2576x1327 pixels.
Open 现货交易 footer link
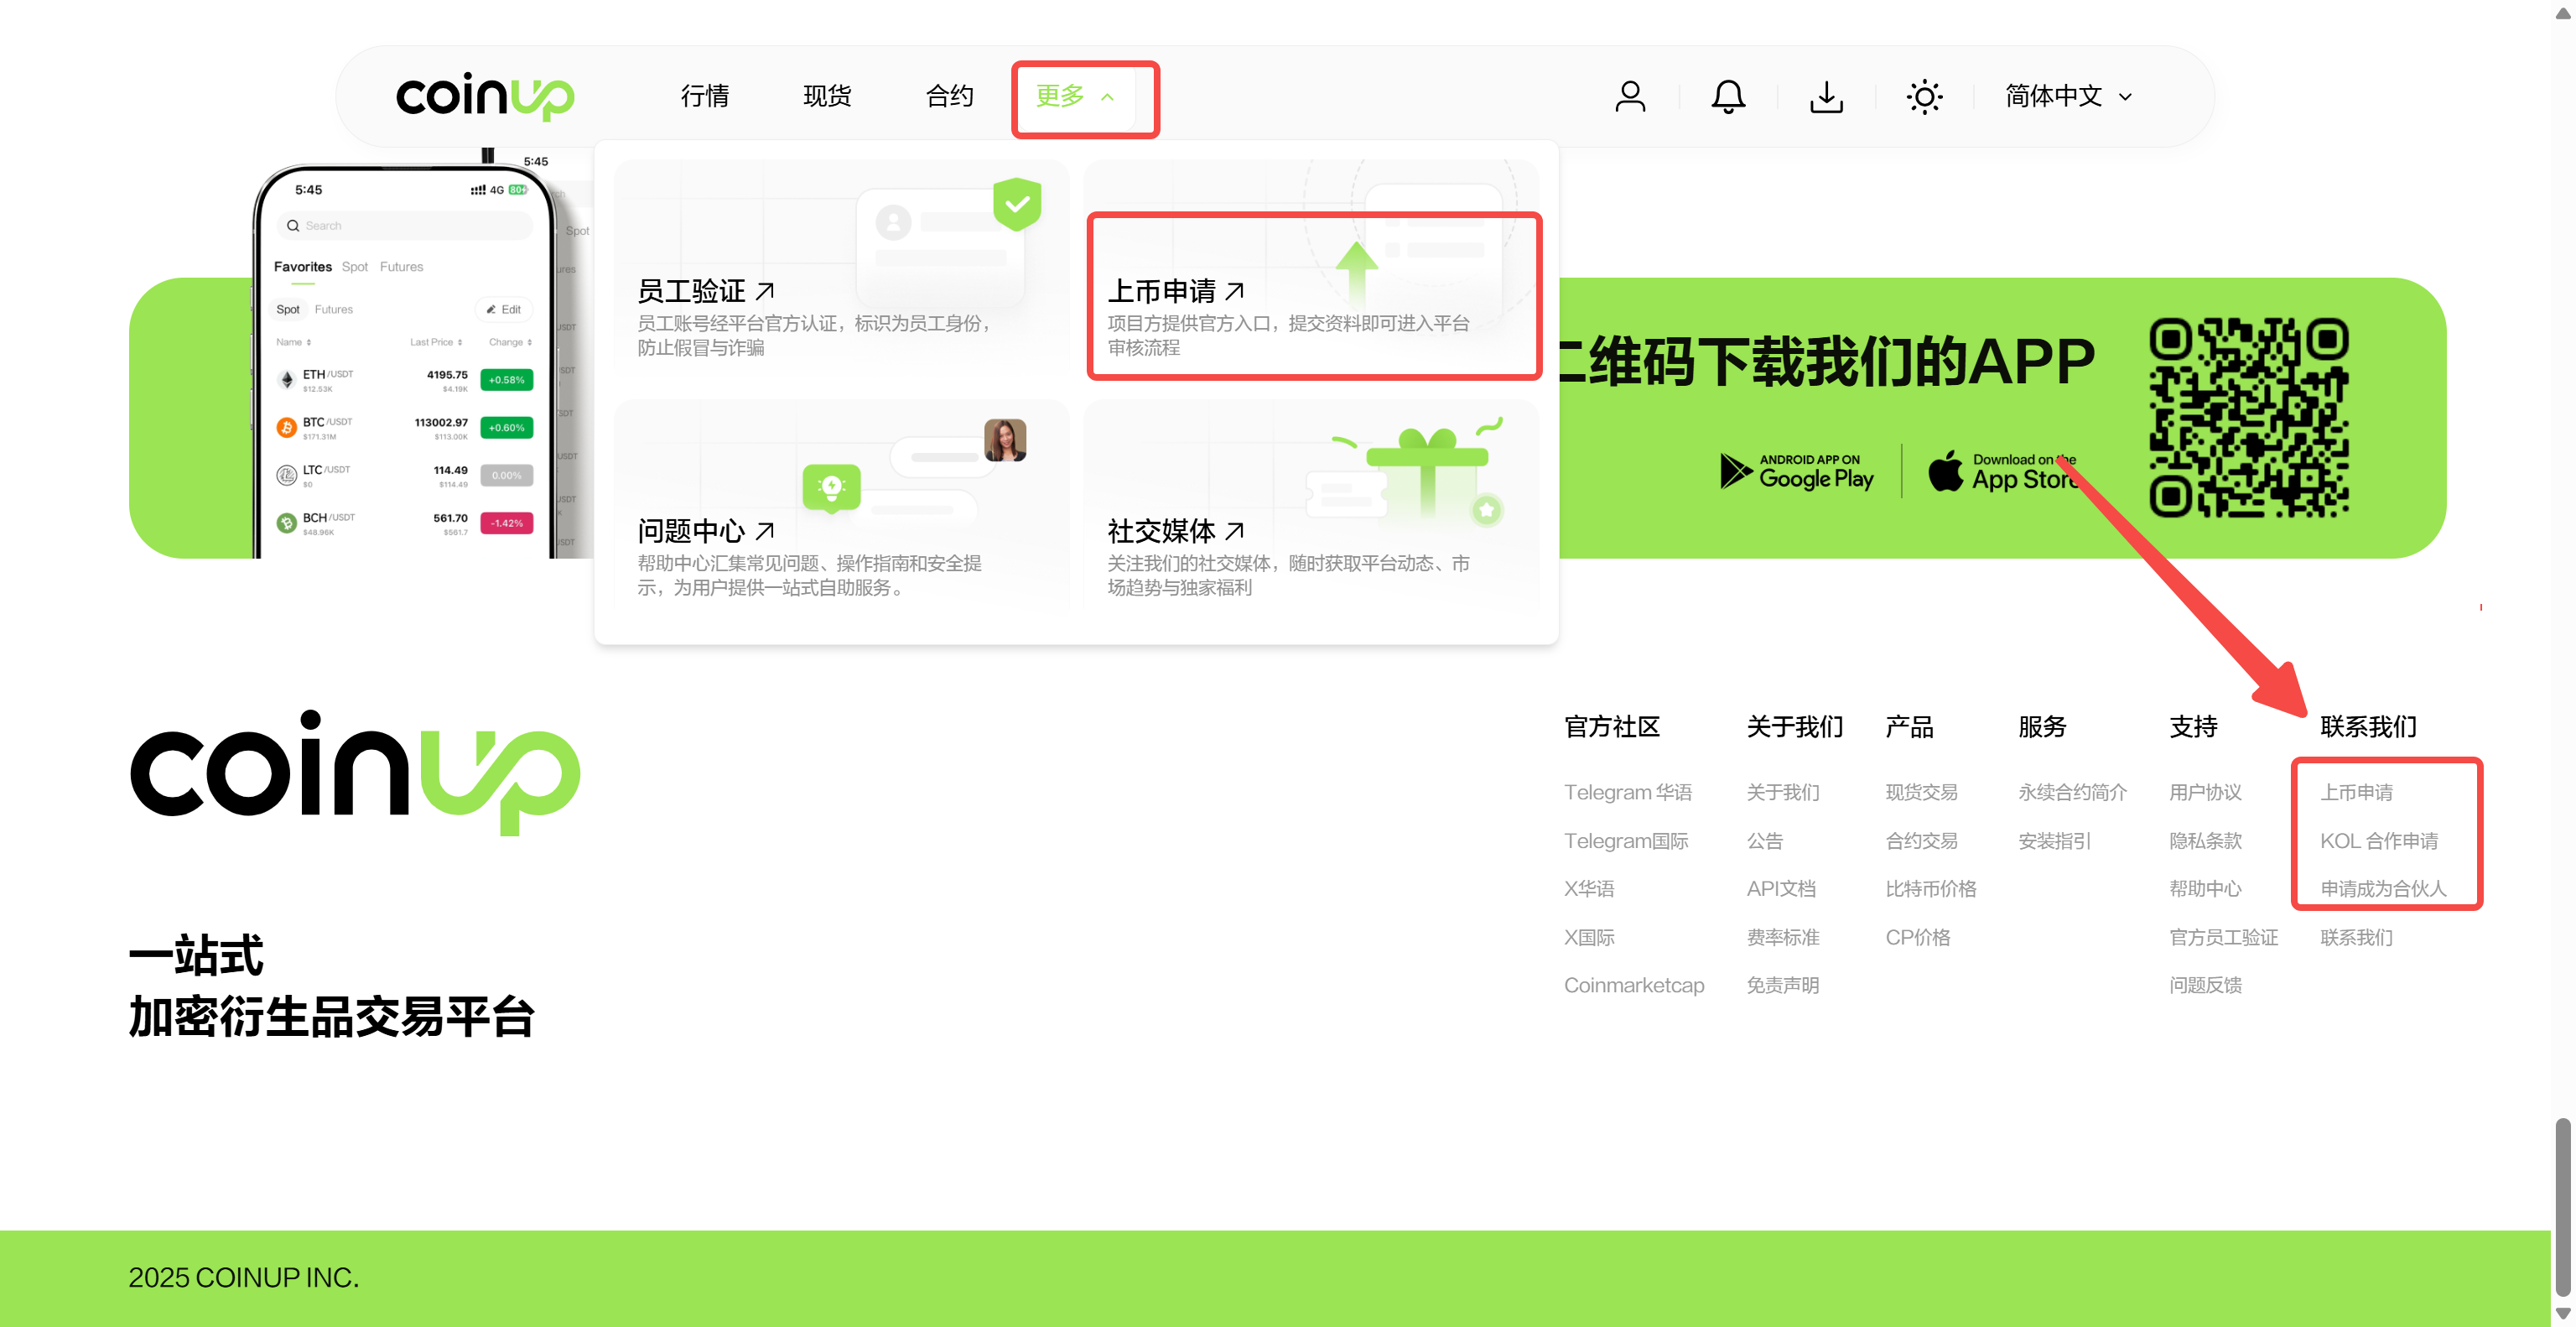pyautogui.click(x=1921, y=792)
